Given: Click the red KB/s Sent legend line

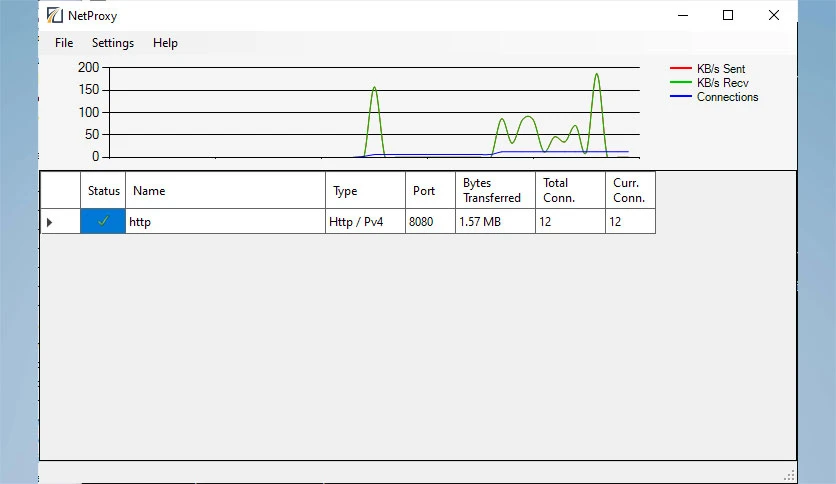Looking at the screenshot, I should pos(680,68).
